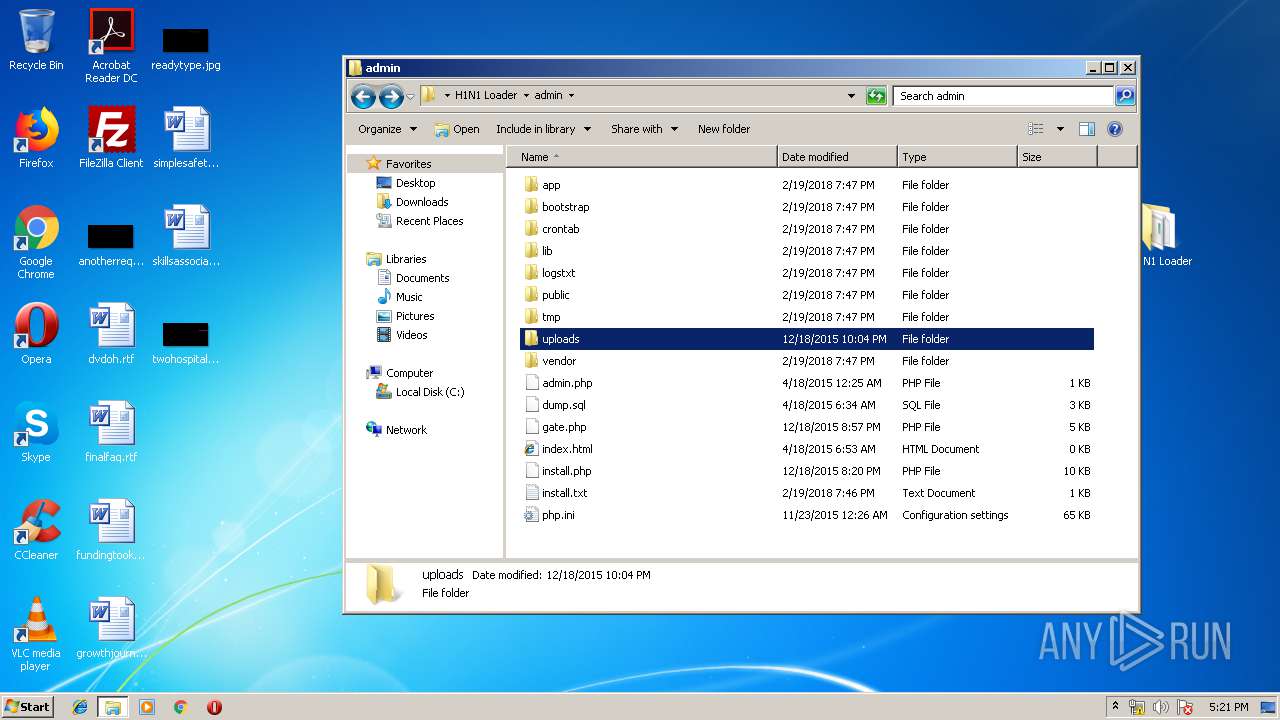Expand the views options arrow

point(1060,129)
